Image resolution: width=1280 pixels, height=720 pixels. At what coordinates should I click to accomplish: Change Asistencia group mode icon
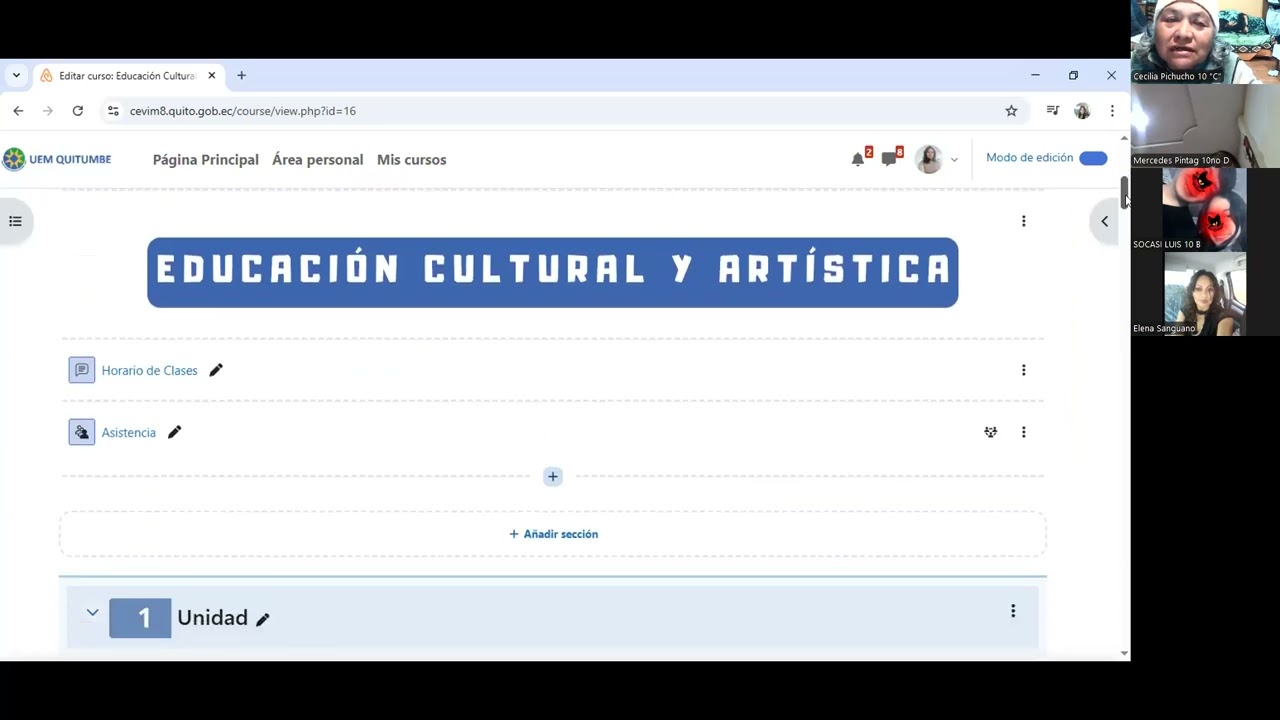point(990,432)
